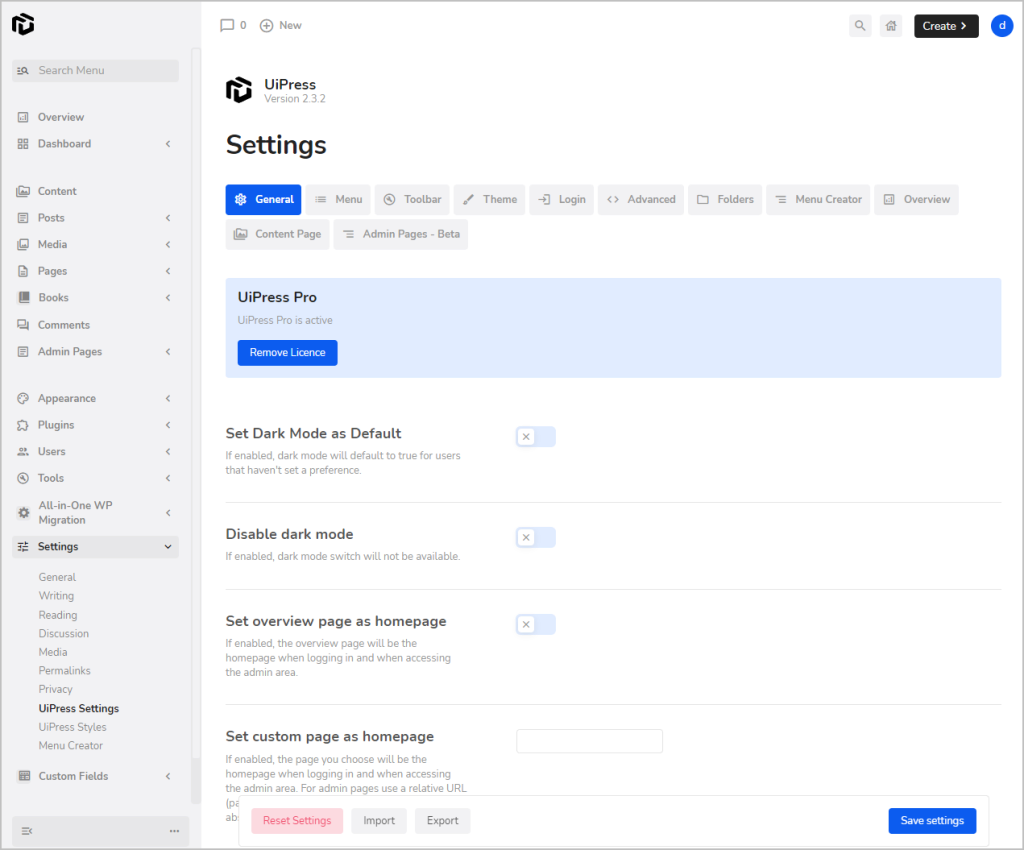Click the Appearance palette icon
Viewport: 1024px width, 850px height.
(x=23, y=398)
